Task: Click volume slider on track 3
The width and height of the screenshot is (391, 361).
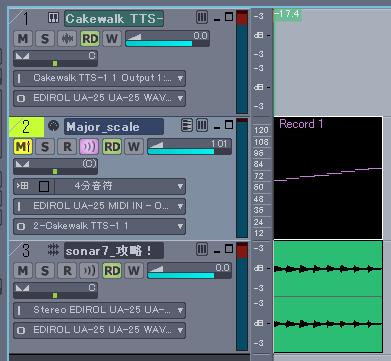Action: pos(189,271)
